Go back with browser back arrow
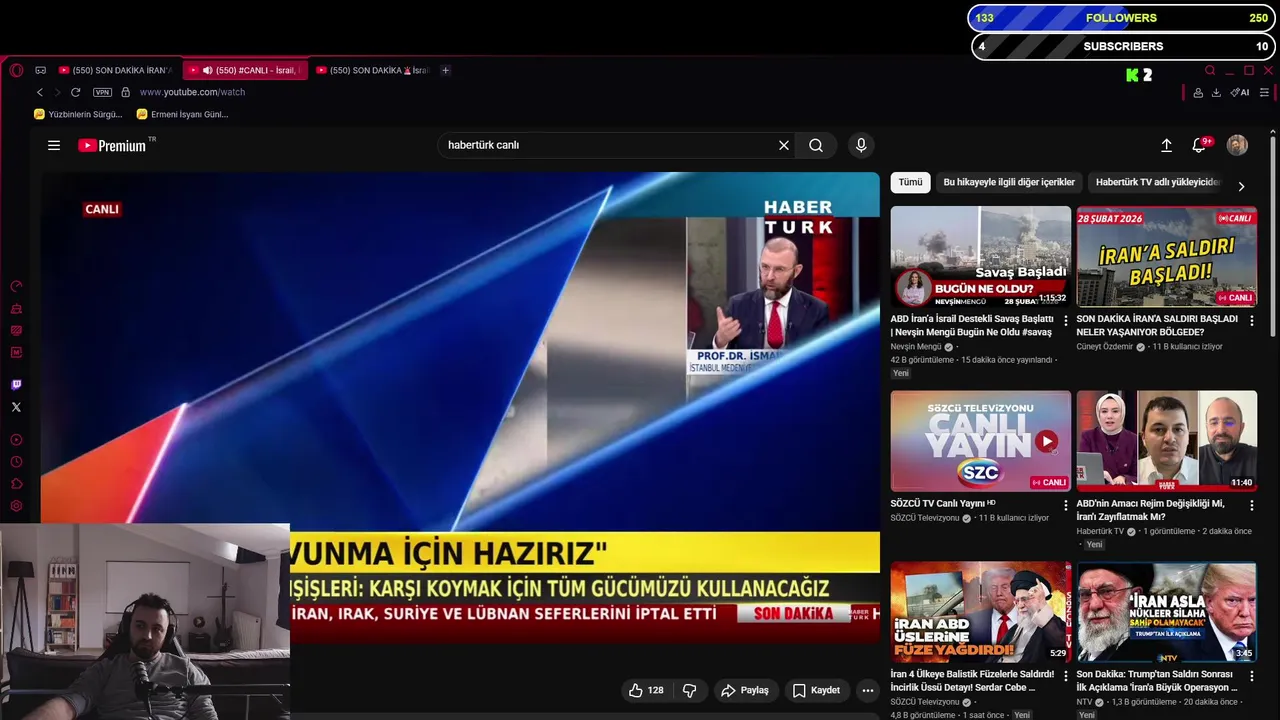This screenshot has height=720, width=1280. coord(40,92)
